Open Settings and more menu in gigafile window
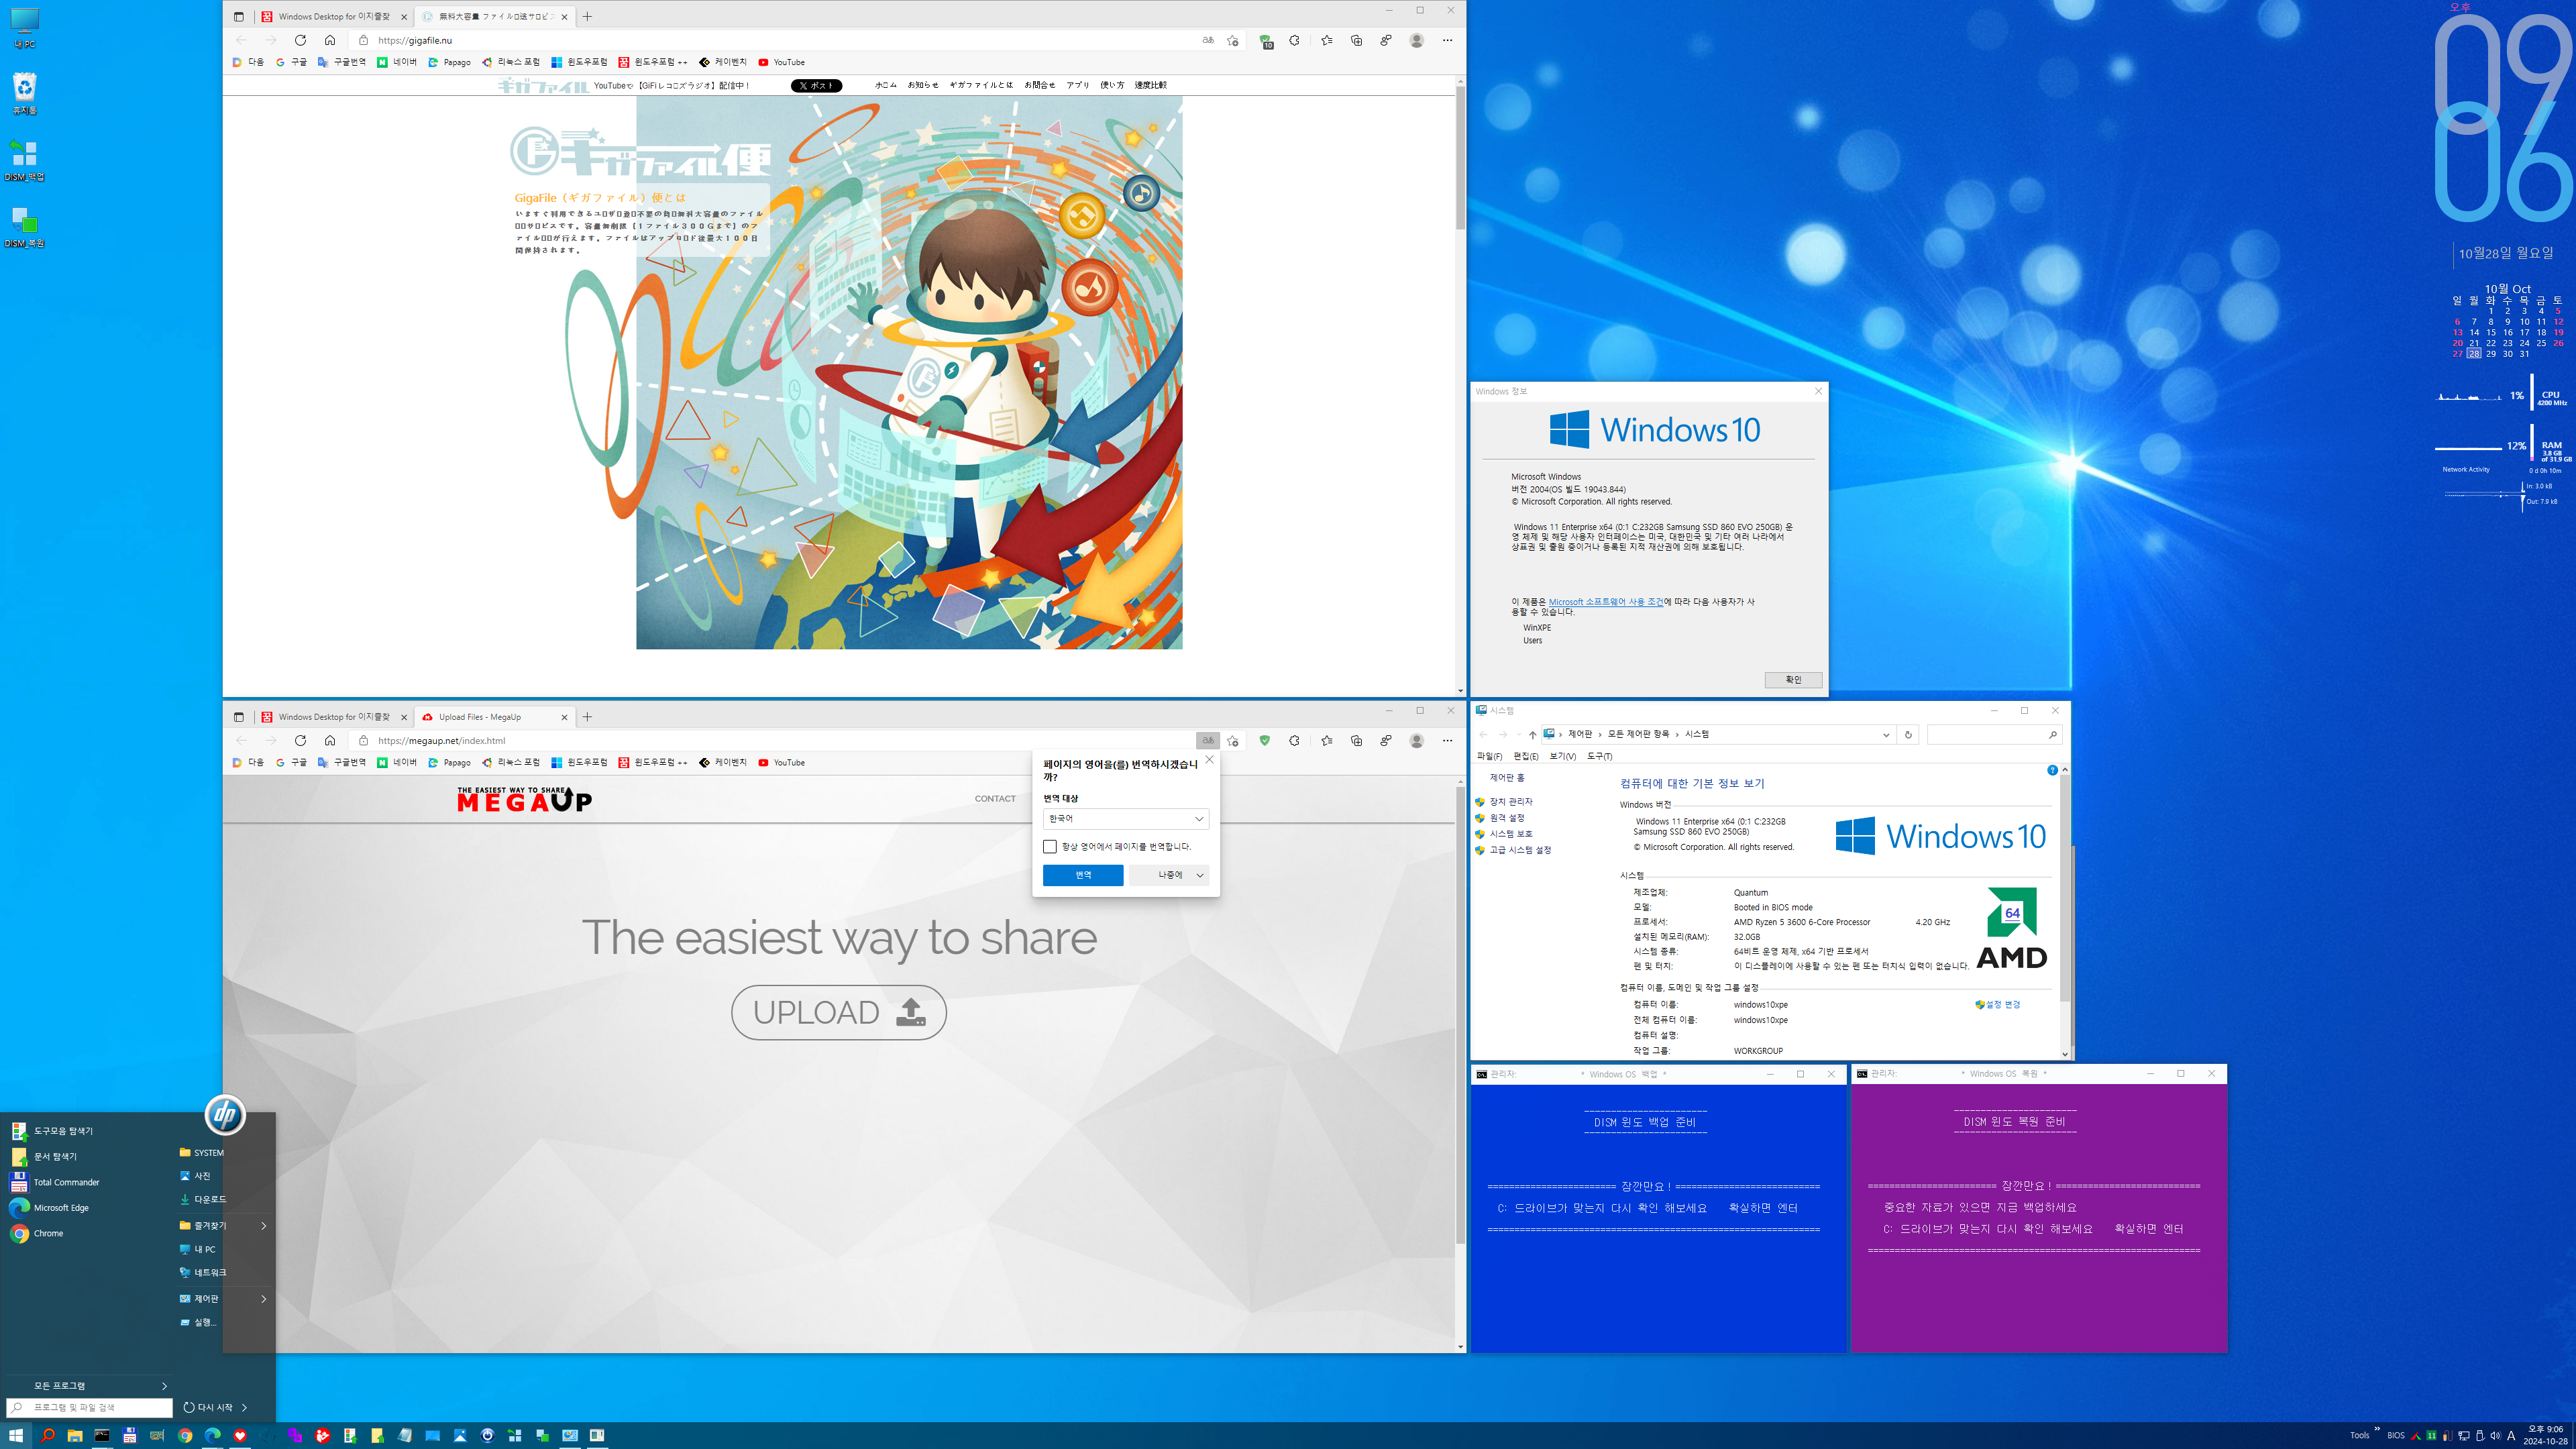 (x=1448, y=40)
